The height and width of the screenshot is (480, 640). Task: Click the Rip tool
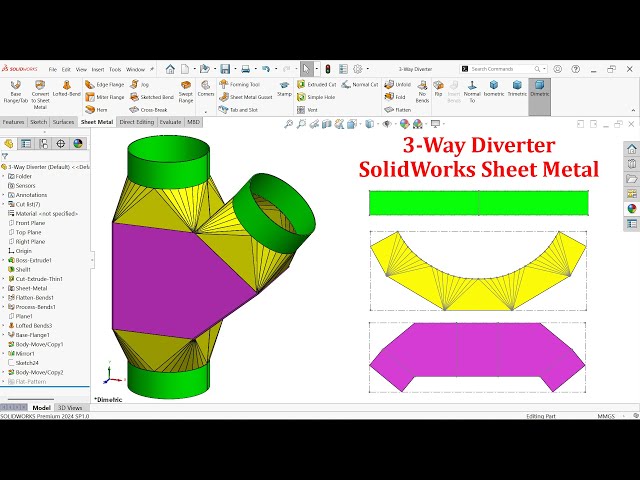(438, 88)
